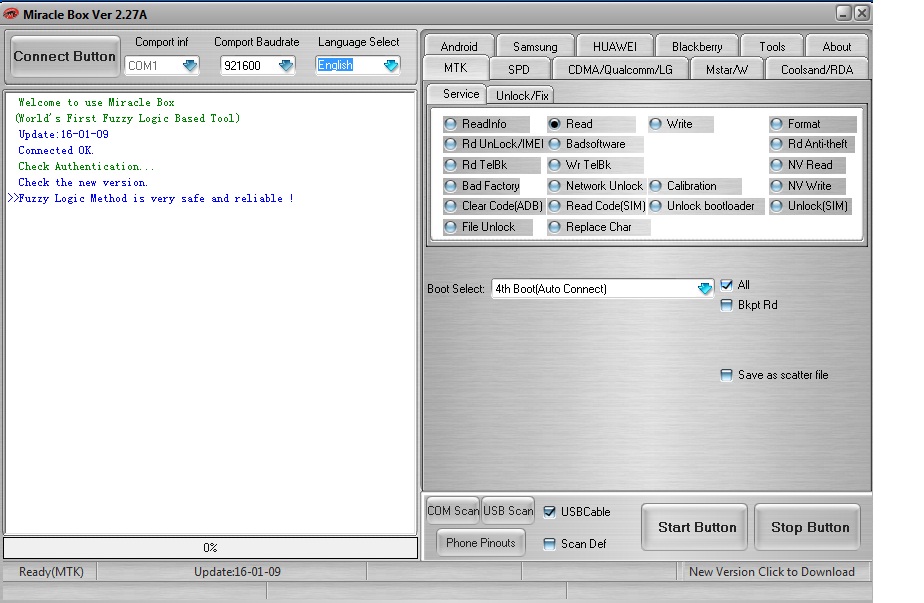924x603 pixels.
Task: Open the Comport inf COM1 dropdown arrow
Action: tap(190, 65)
